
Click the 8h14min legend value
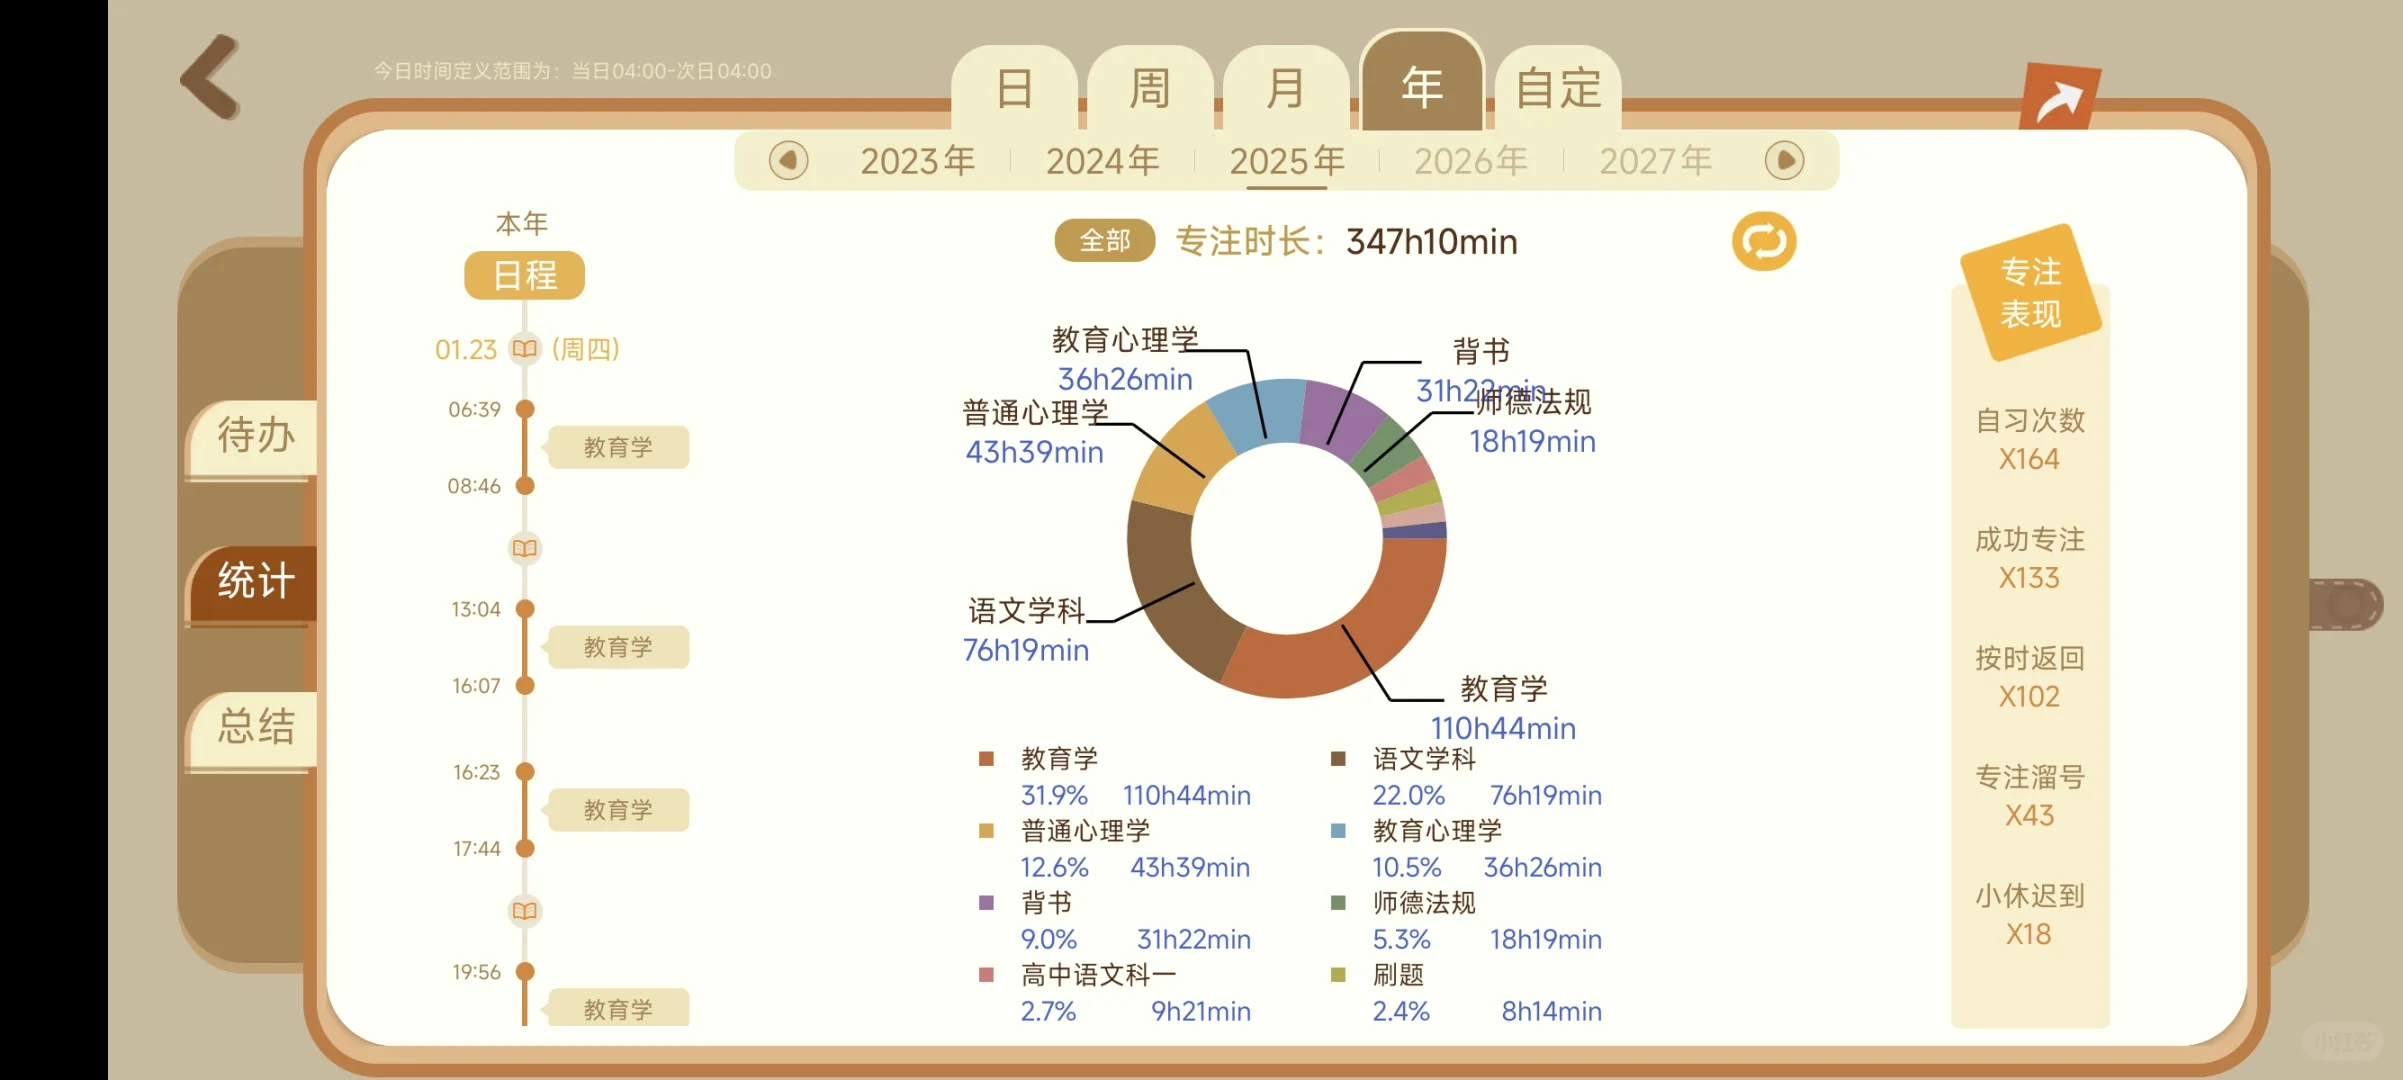[1552, 1012]
